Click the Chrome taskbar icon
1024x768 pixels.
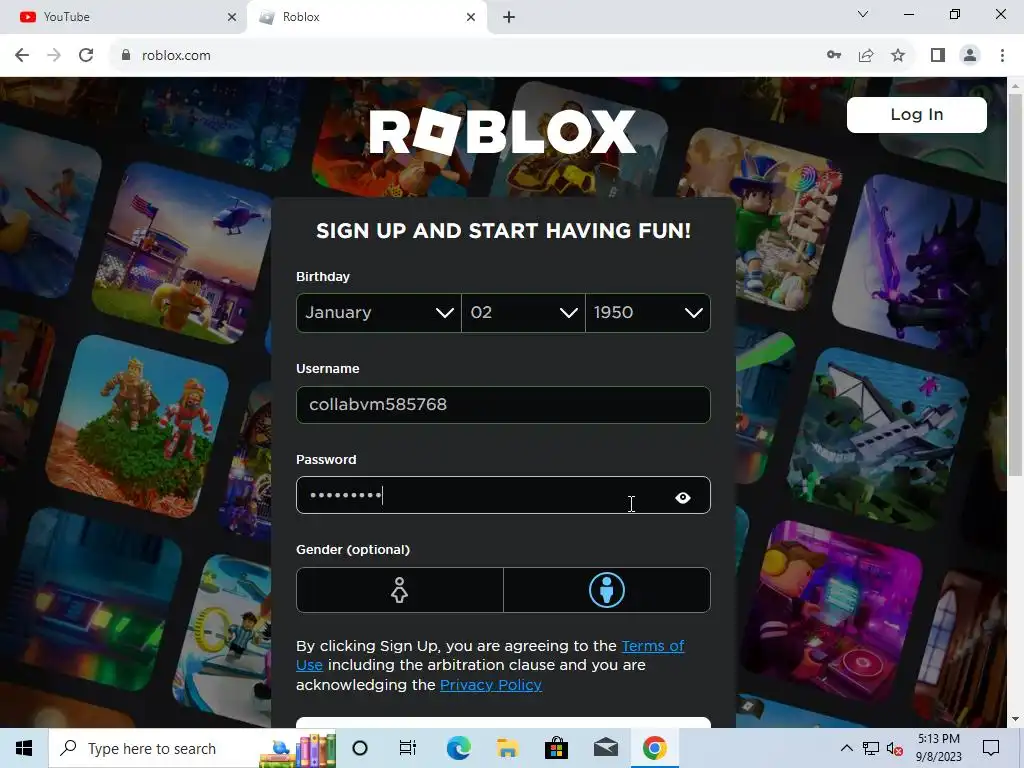coord(654,748)
